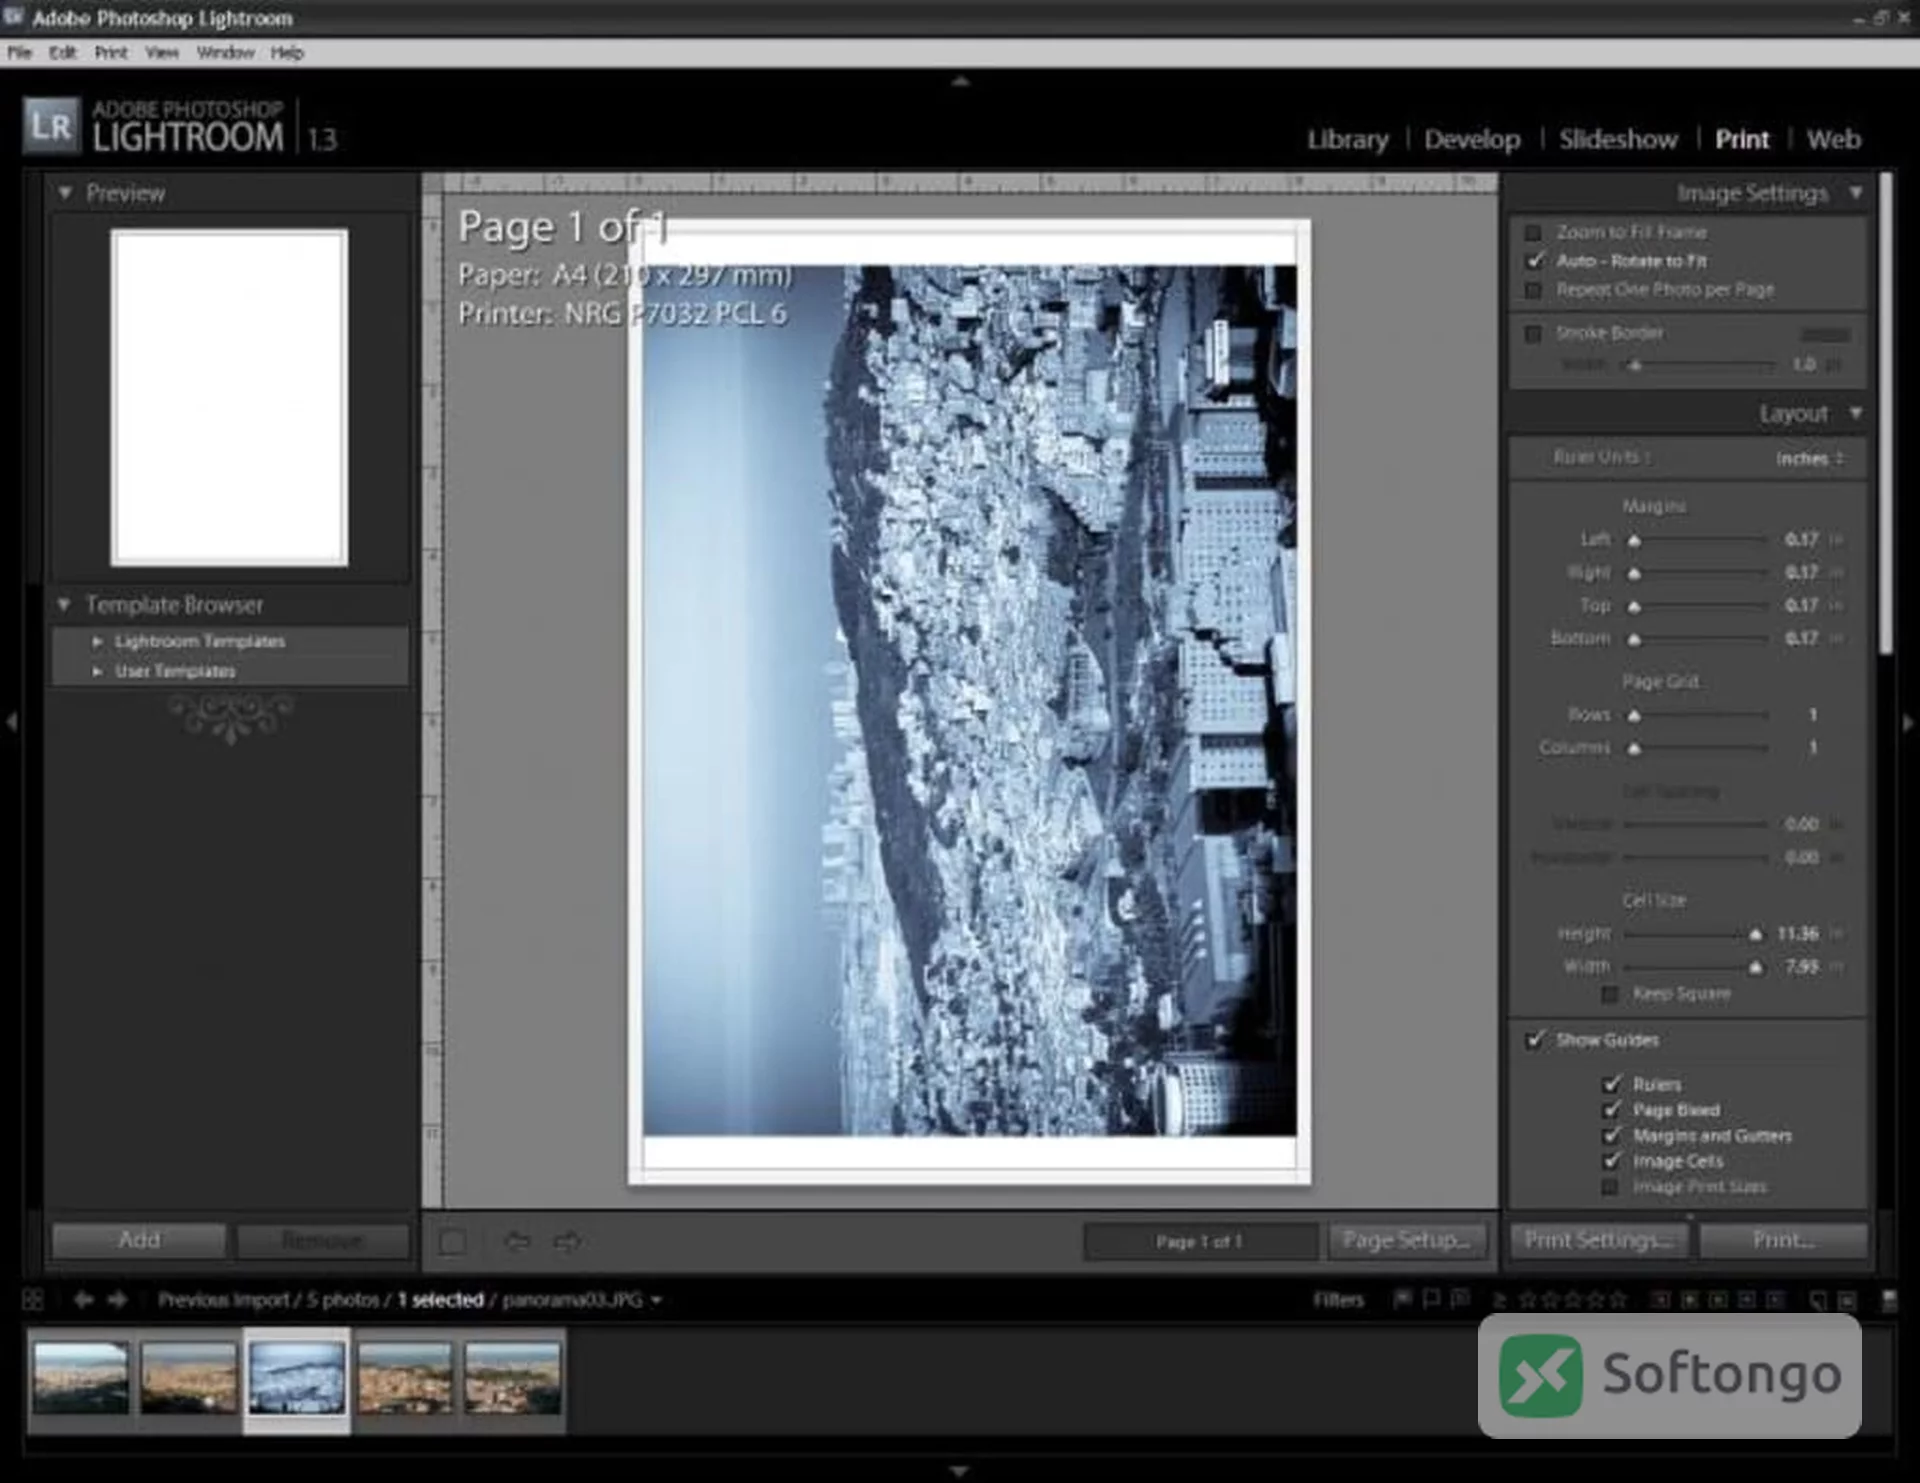The image size is (1920, 1483).
Task: Switch to the Develop module
Action: click(1472, 139)
